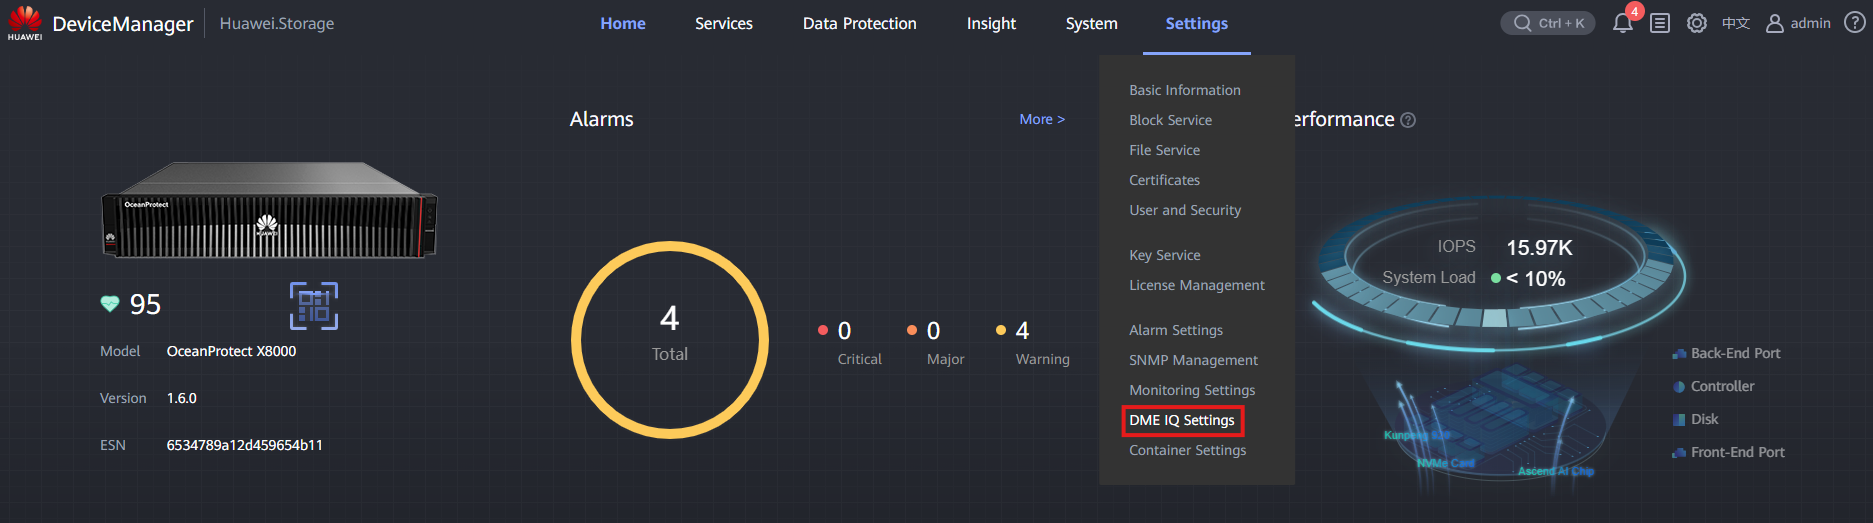The height and width of the screenshot is (523, 1873).
Task: Select DME IQ Settings from the menu
Action: 1182,420
